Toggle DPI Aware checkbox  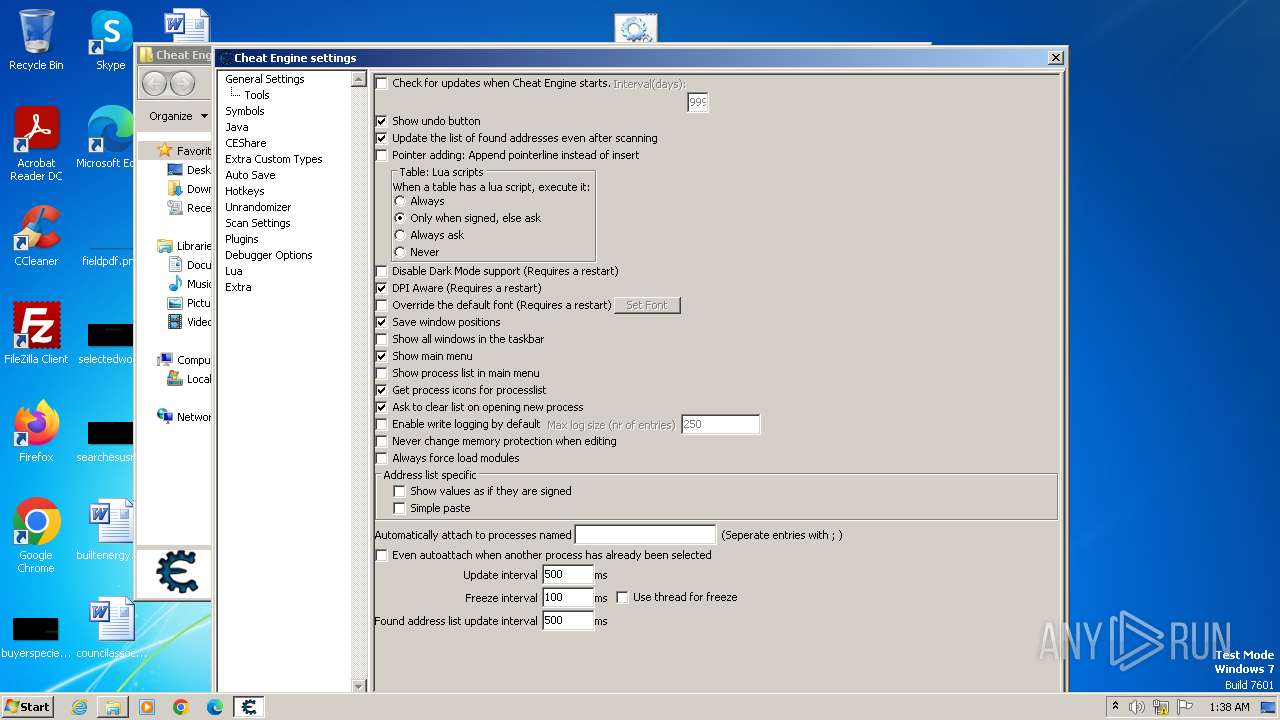(x=382, y=288)
